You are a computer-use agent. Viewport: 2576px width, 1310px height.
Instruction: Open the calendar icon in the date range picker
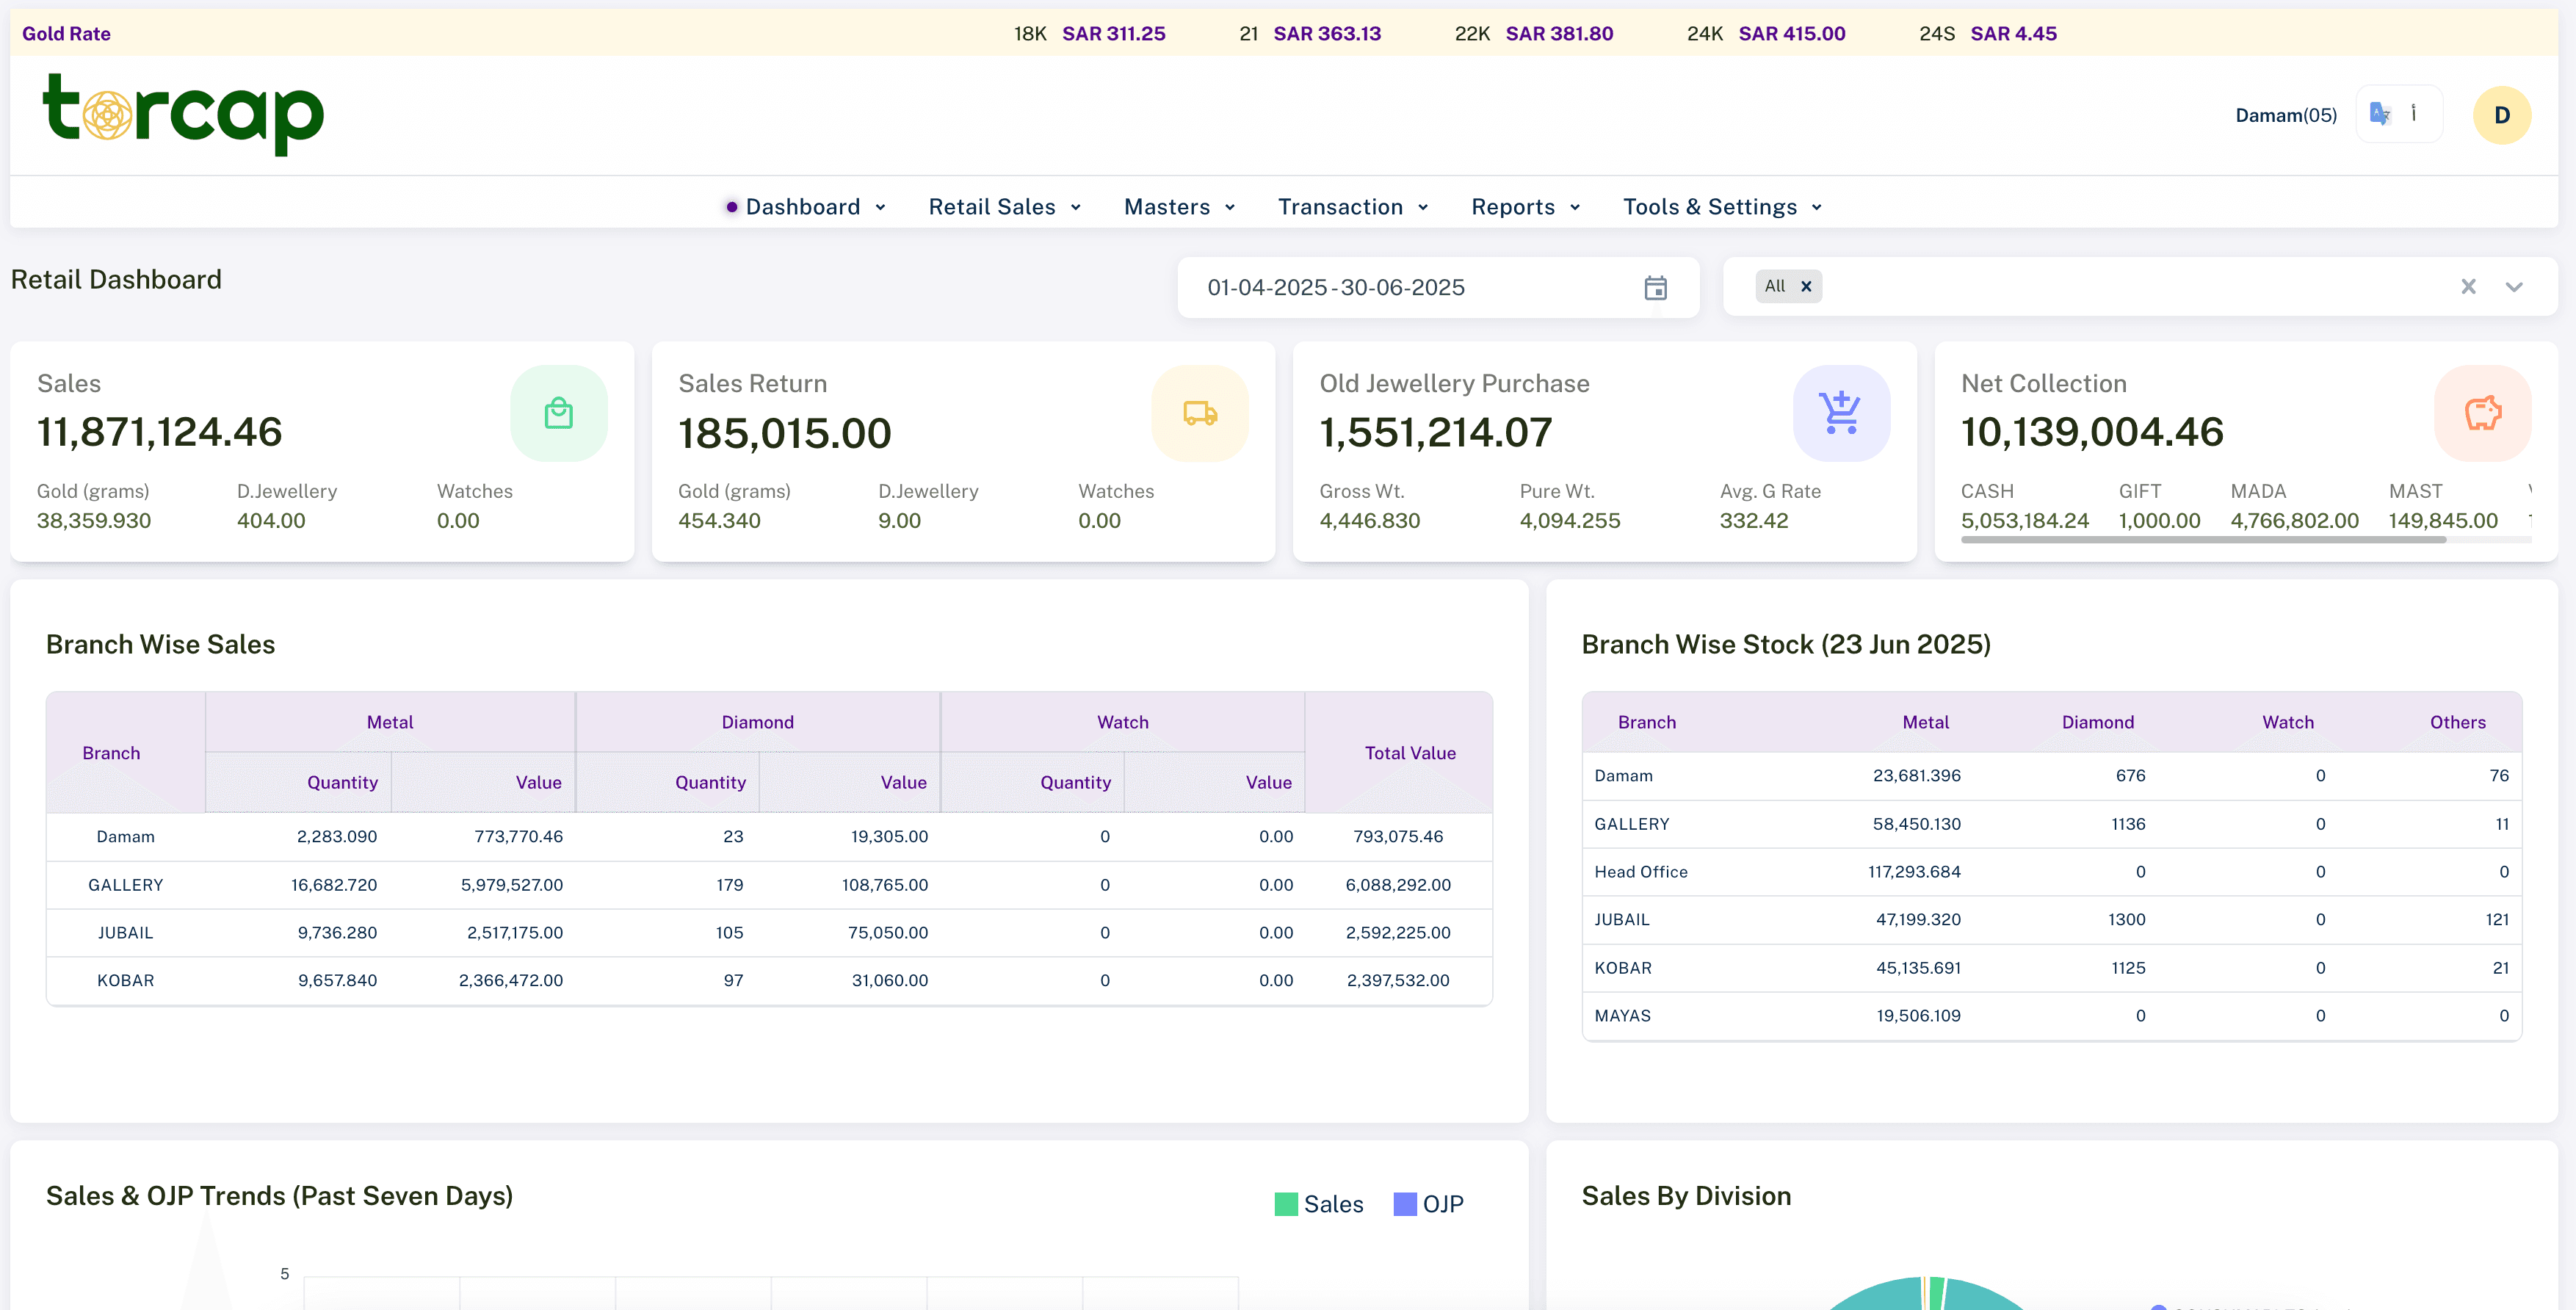coord(1656,287)
